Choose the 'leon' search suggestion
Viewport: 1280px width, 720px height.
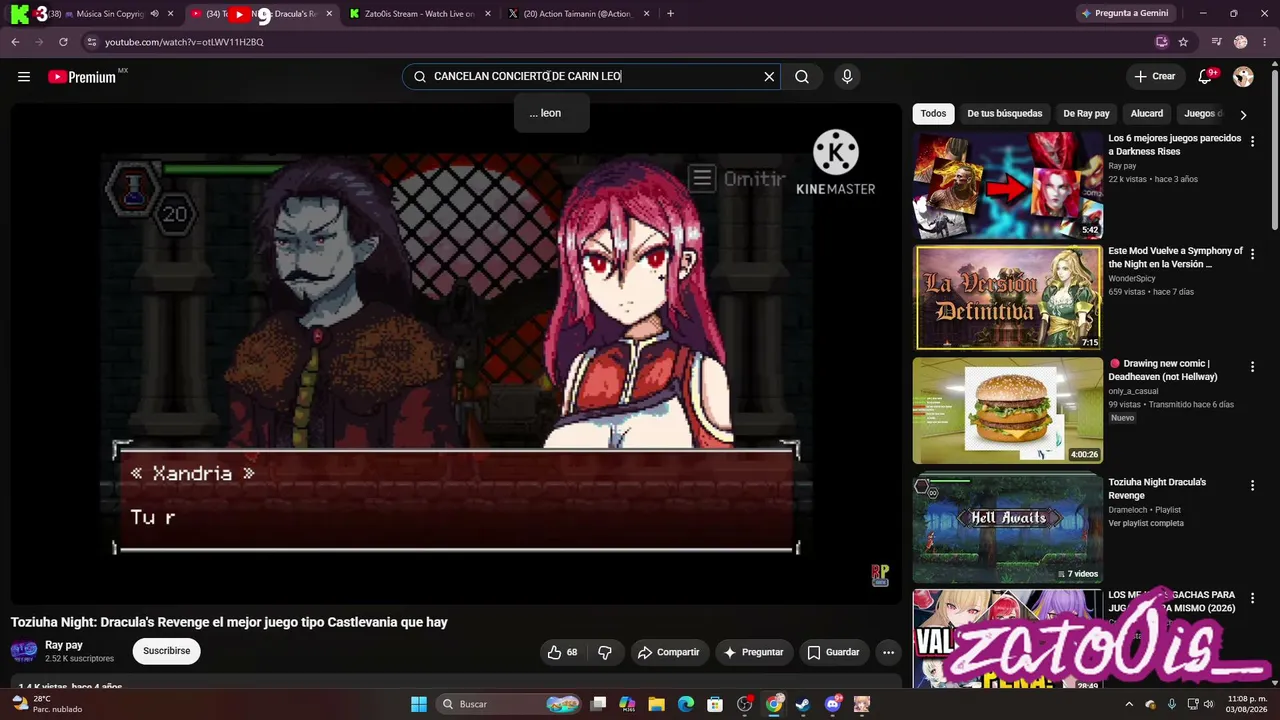[x=551, y=113]
